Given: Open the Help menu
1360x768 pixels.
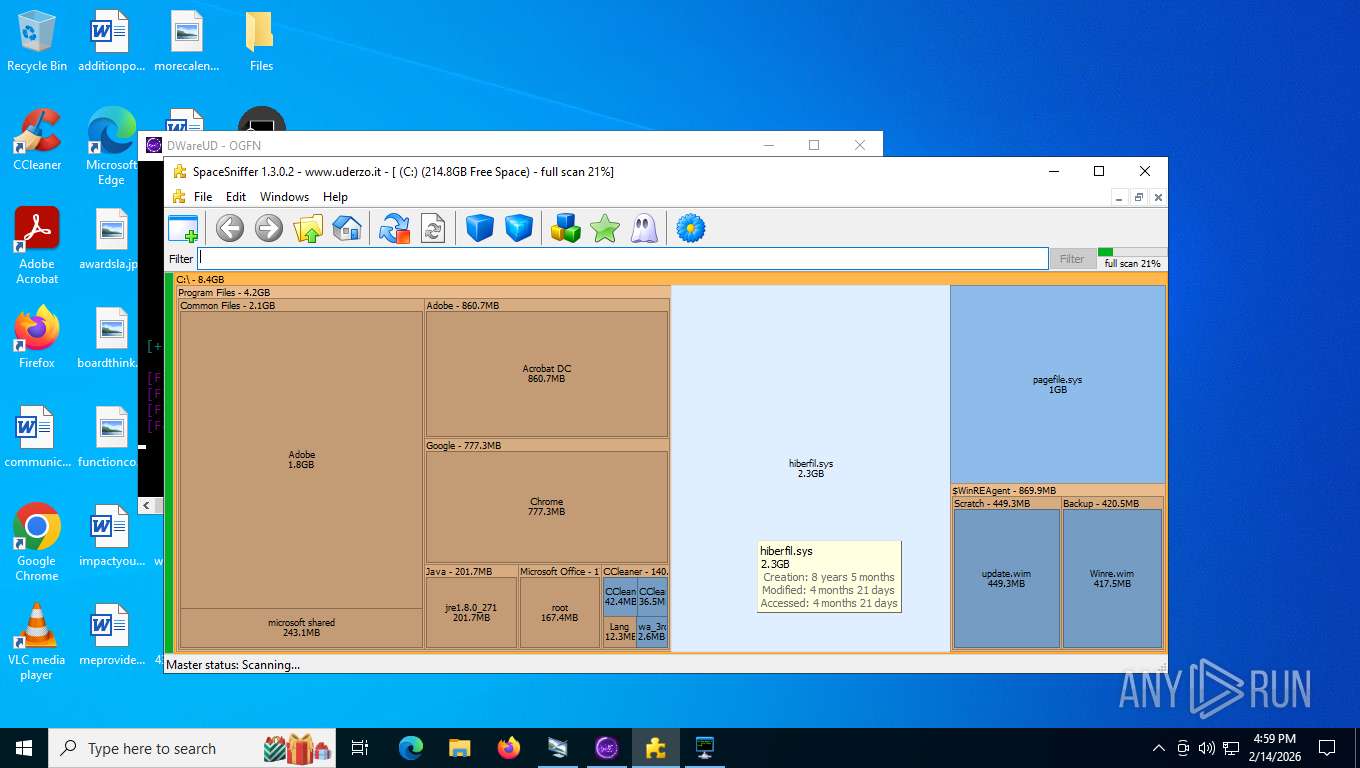Looking at the screenshot, I should pyautogui.click(x=335, y=197).
